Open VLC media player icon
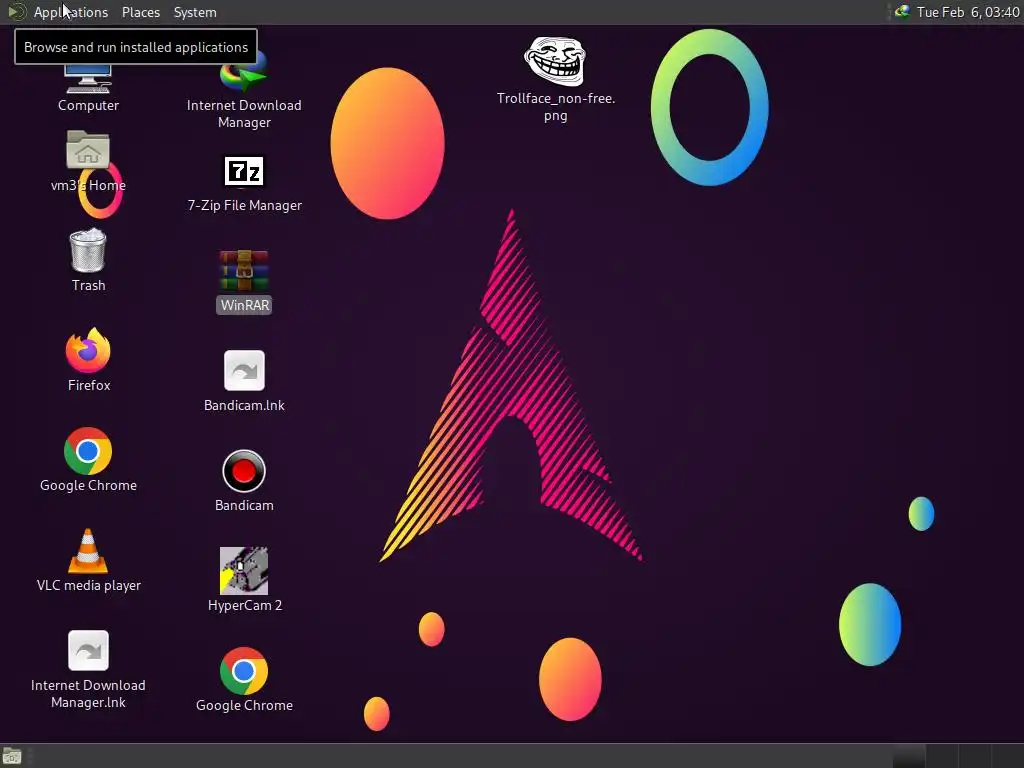The height and width of the screenshot is (768, 1024). (x=88, y=551)
